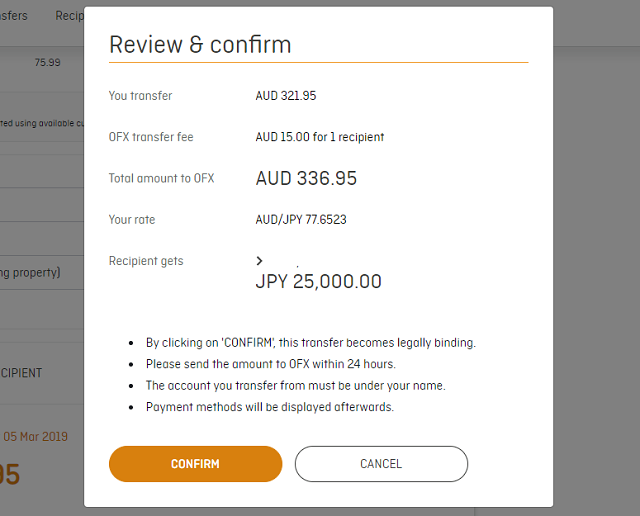Image resolution: width=640 pixels, height=516 pixels.
Task: Click the 'Payment methods' notice line
Action: (271, 407)
